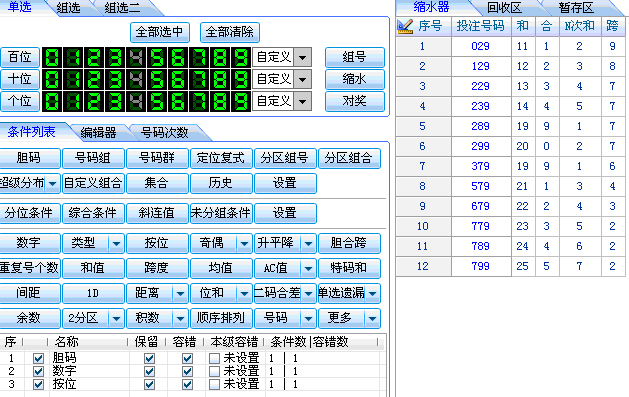Open the 号码次数 tab
Viewport: 629px width, 397px height.
(164, 132)
